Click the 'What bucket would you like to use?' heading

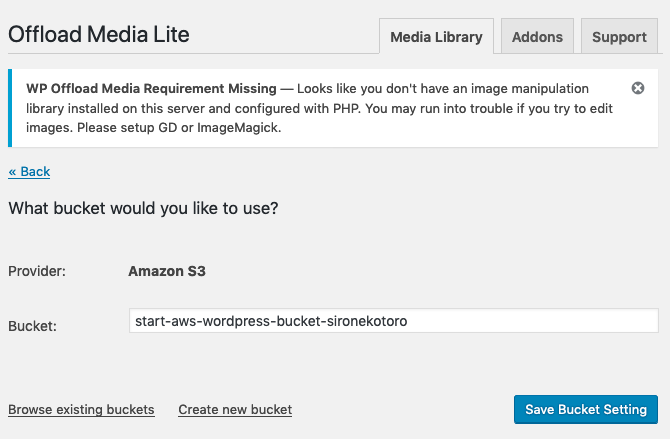pos(143,209)
